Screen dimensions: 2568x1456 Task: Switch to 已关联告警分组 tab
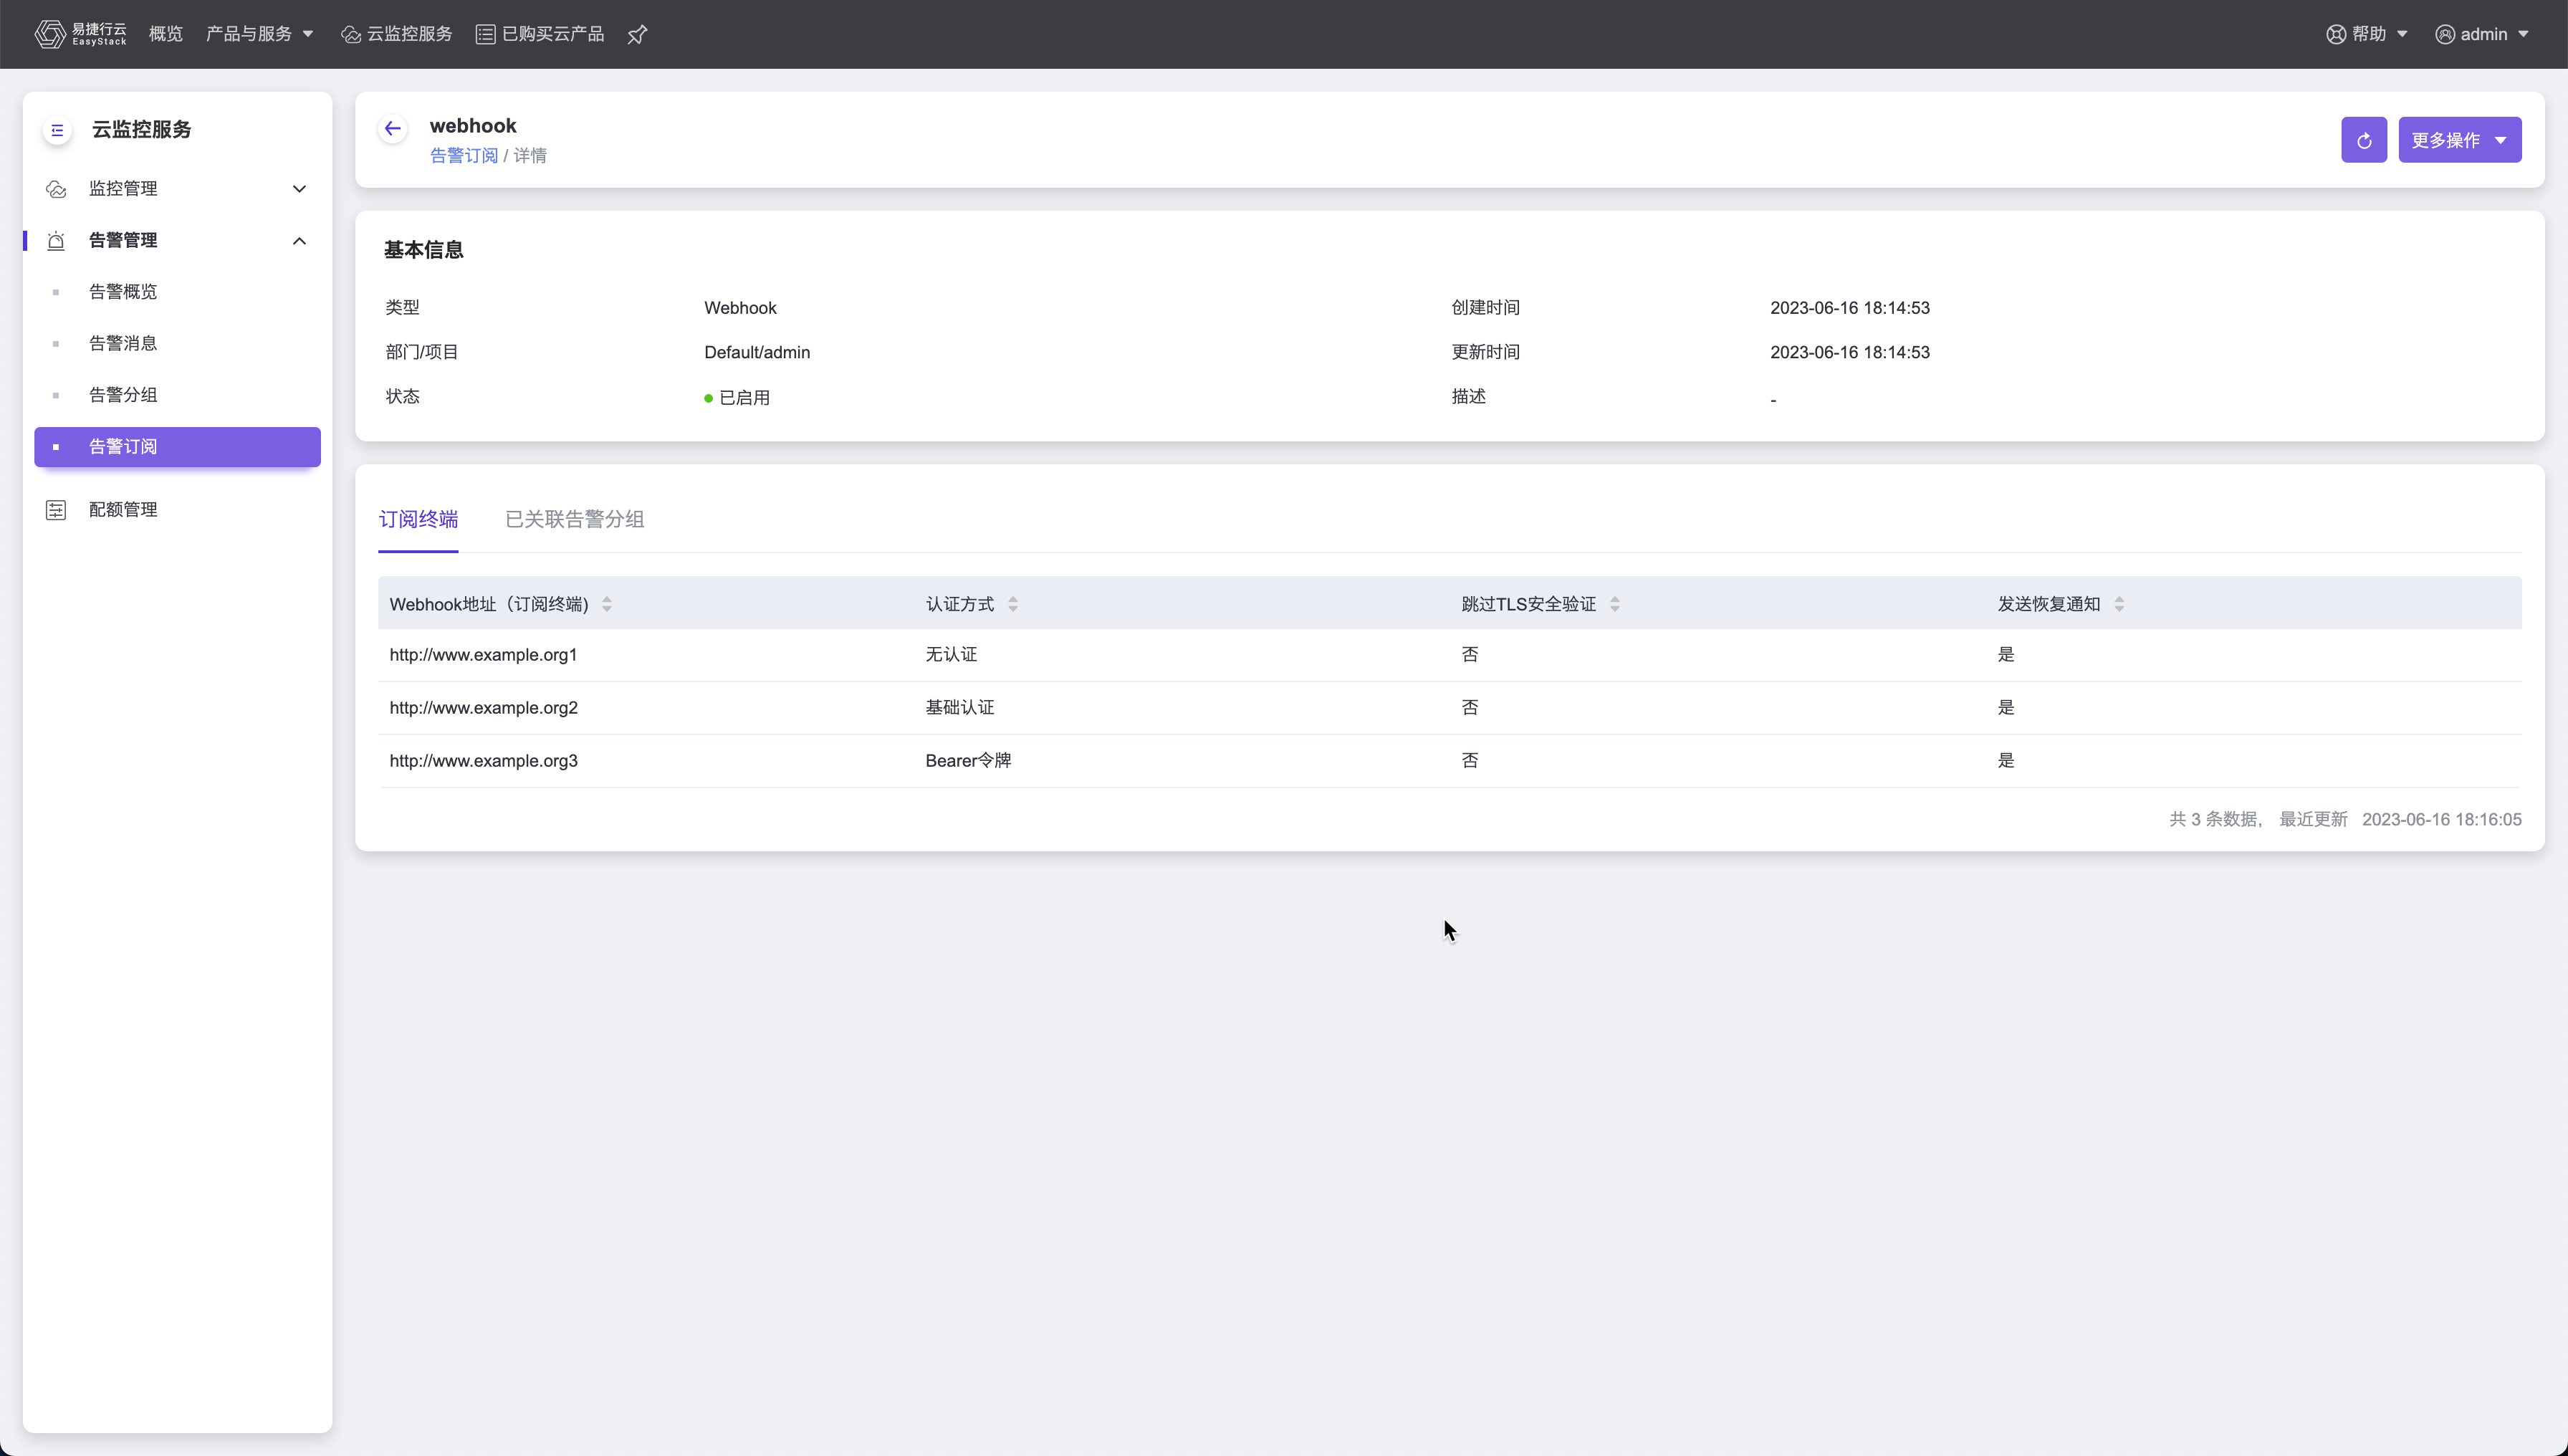click(x=574, y=519)
